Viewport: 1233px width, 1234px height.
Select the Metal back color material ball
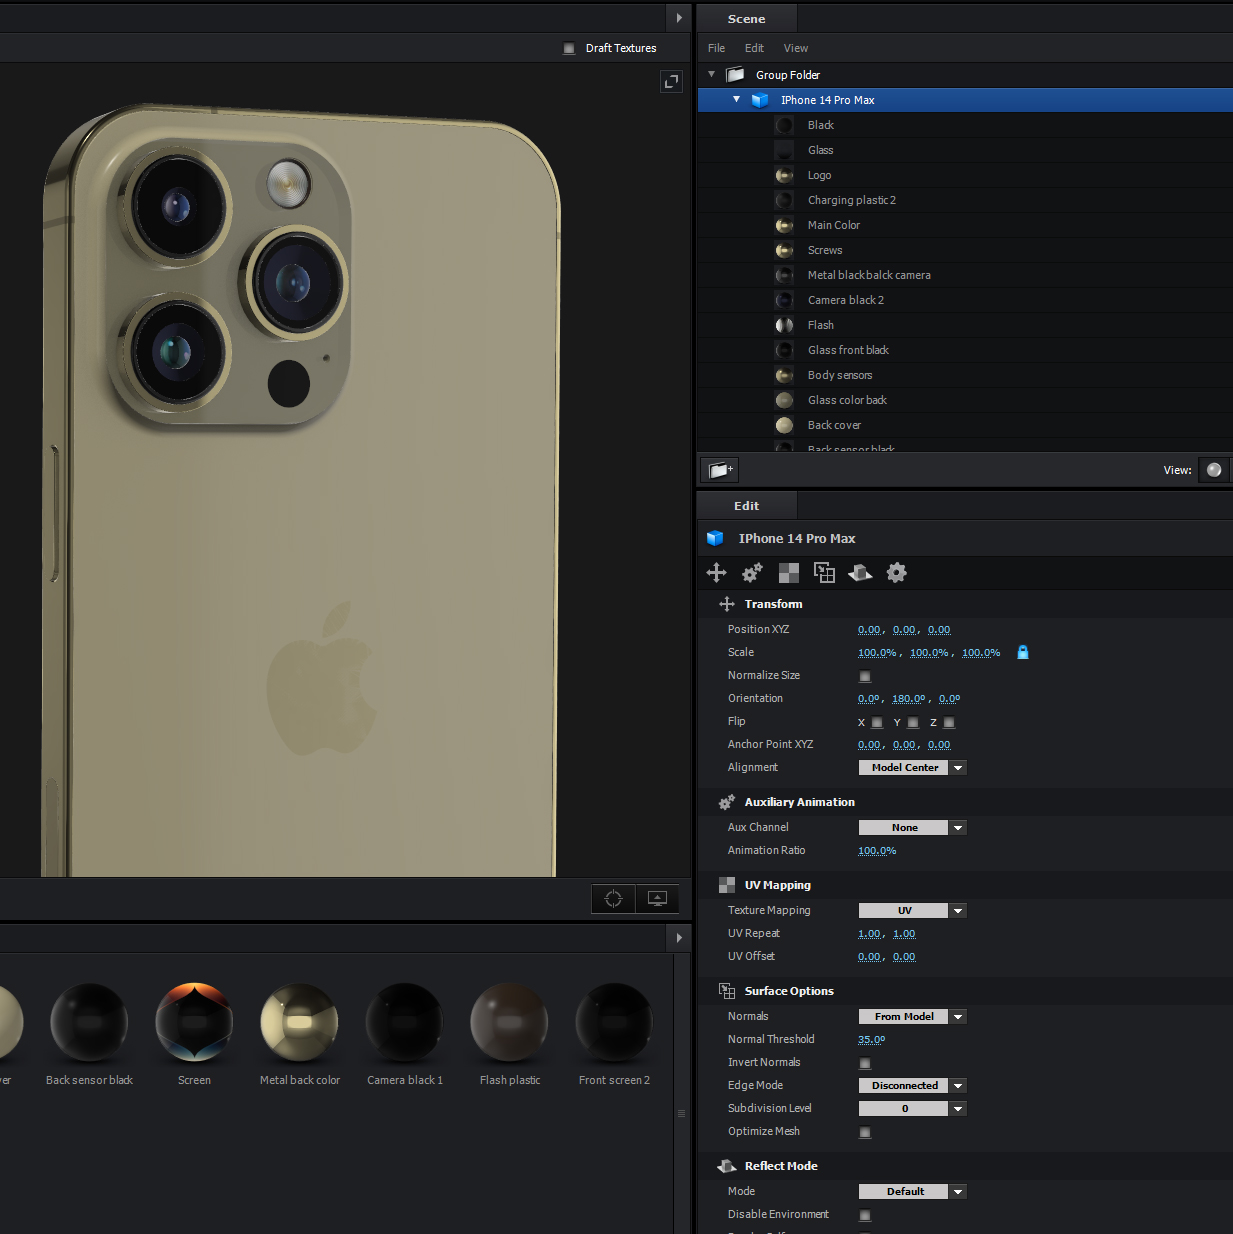pyautogui.click(x=299, y=1022)
